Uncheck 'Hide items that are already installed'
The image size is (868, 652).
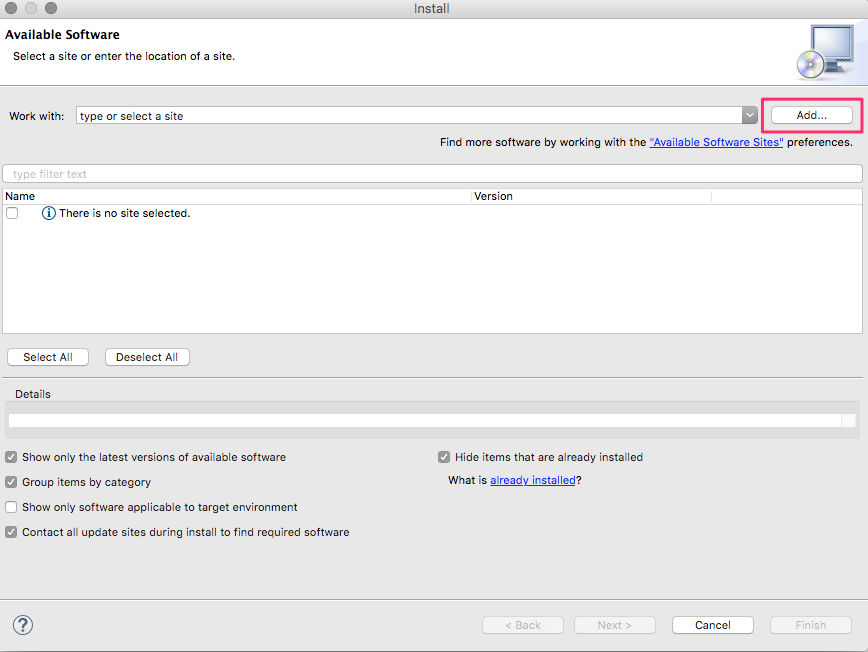click(x=444, y=456)
